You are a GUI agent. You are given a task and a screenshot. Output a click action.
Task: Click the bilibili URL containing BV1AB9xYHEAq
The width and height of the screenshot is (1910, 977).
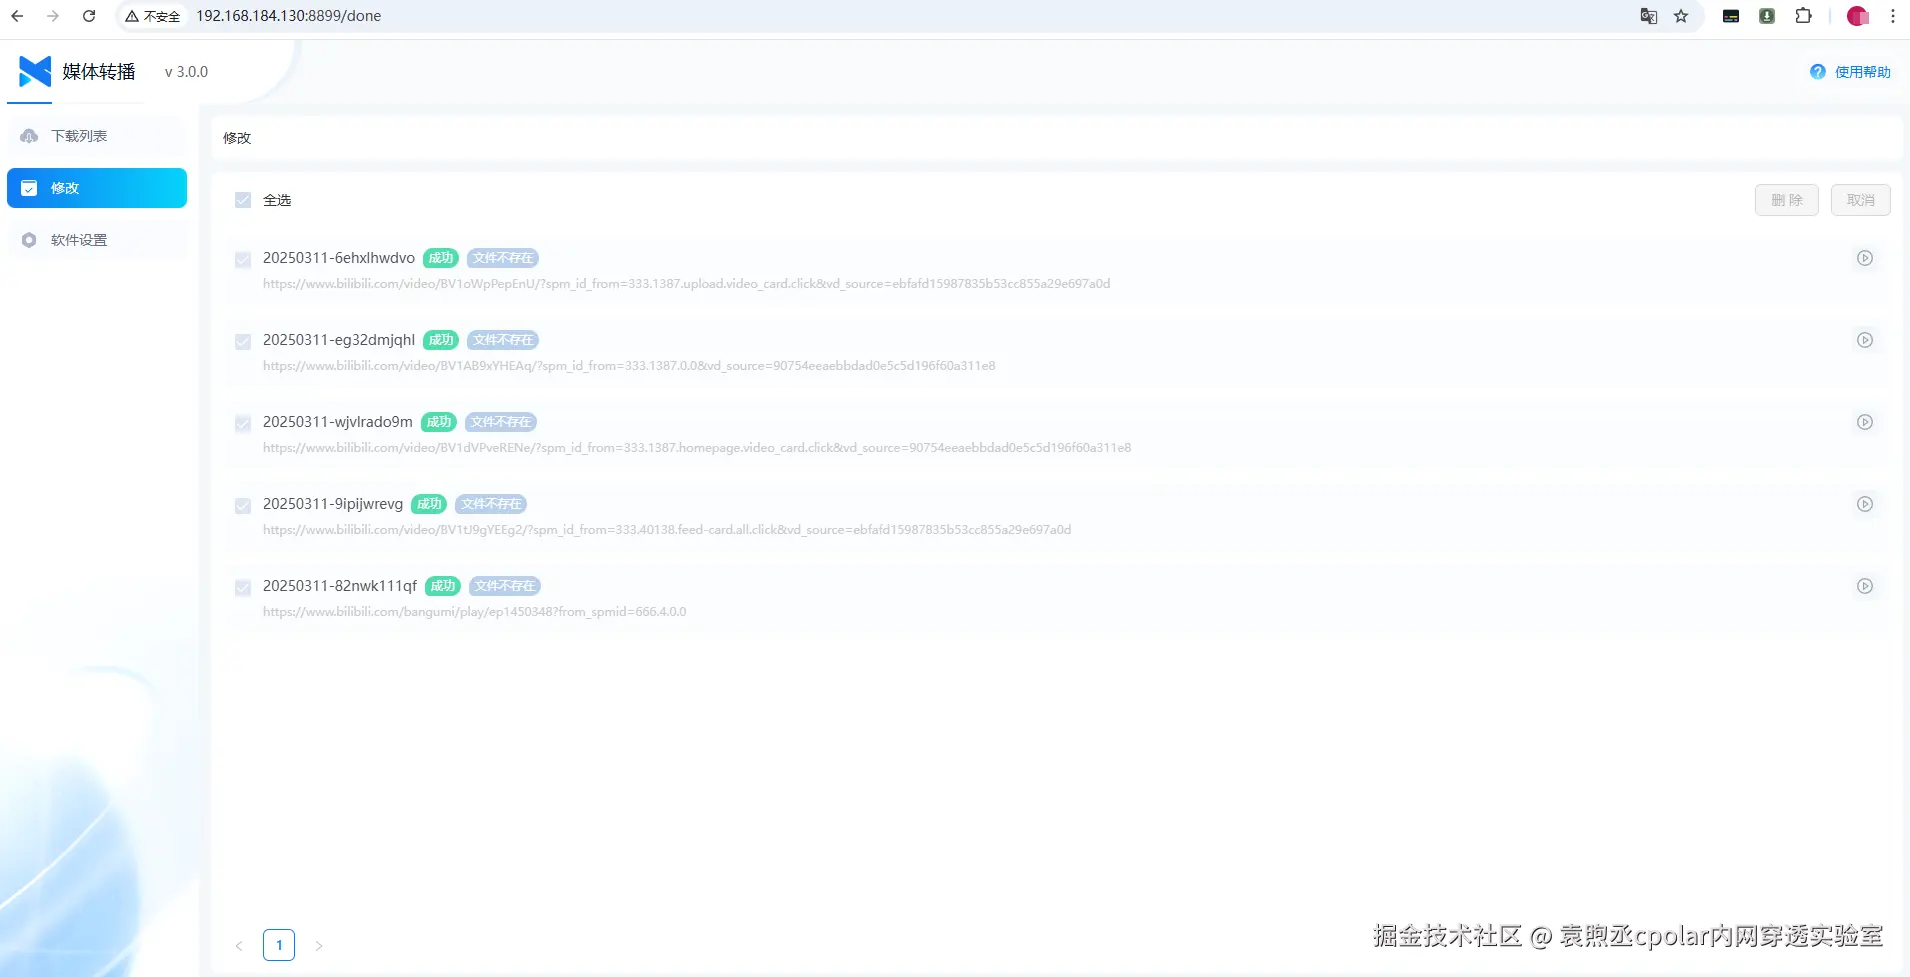[629, 366]
